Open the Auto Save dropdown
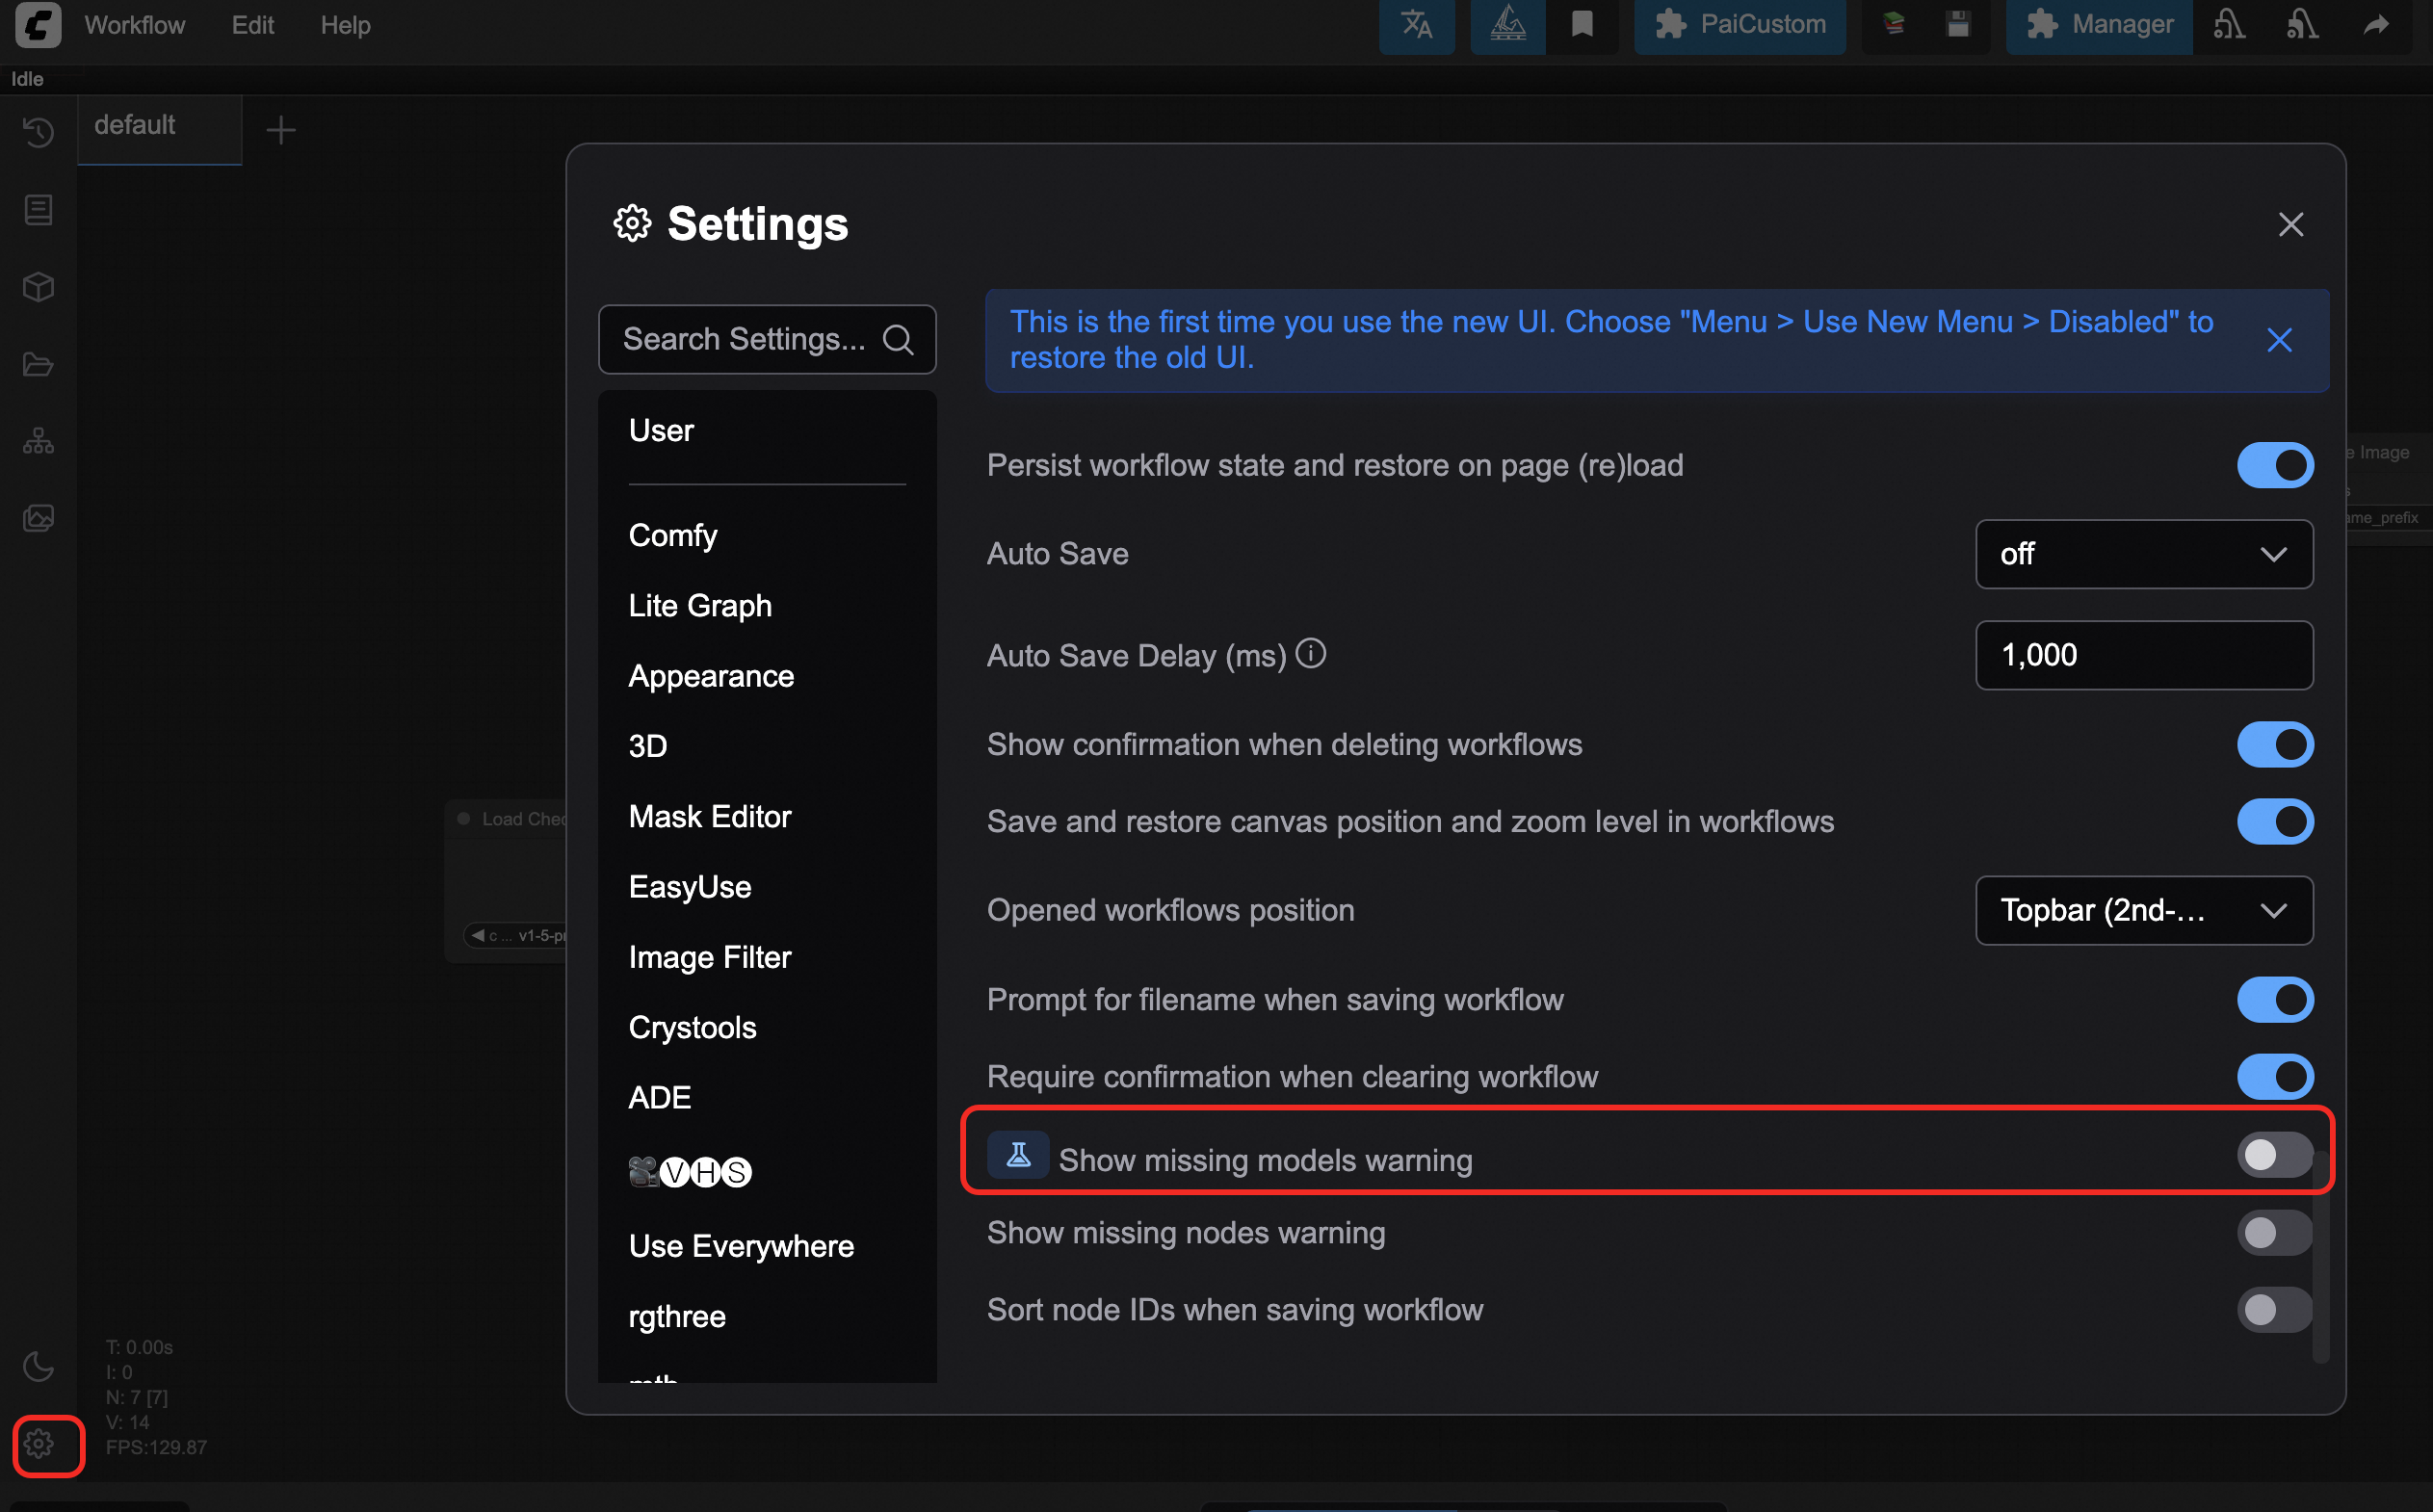The width and height of the screenshot is (2433, 1512). (2143, 554)
